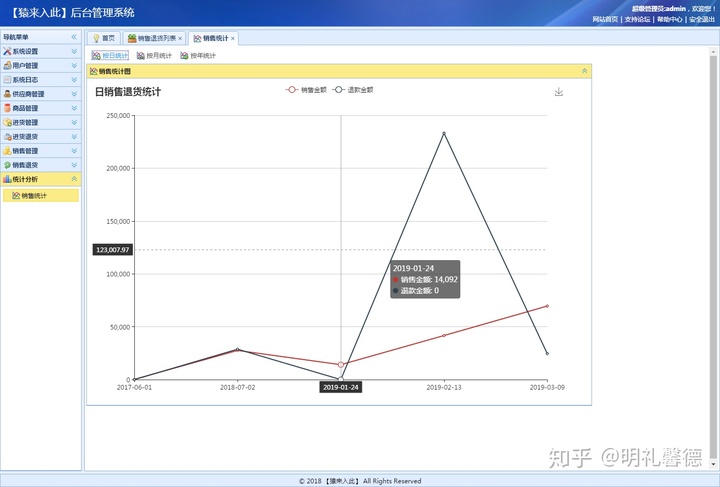Collapse the 统计分析 section chevron
Viewport: 720px width, 487px height.
click(x=74, y=179)
